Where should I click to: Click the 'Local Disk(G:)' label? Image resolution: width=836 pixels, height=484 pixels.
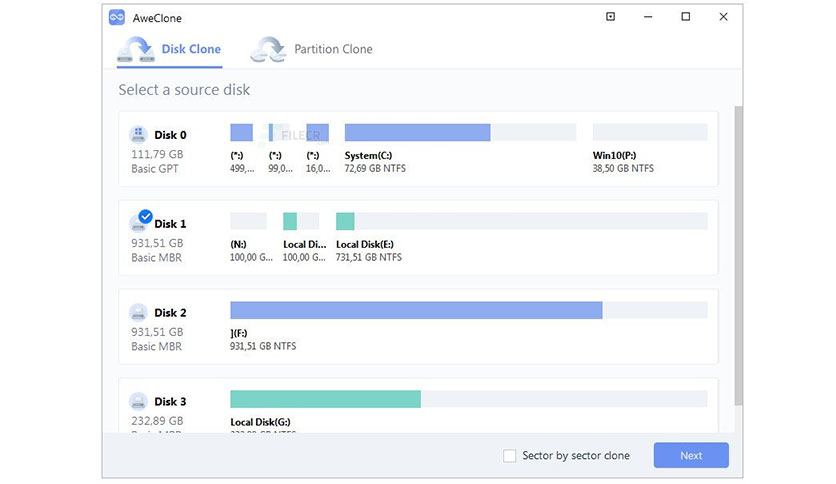(x=260, y=422)
